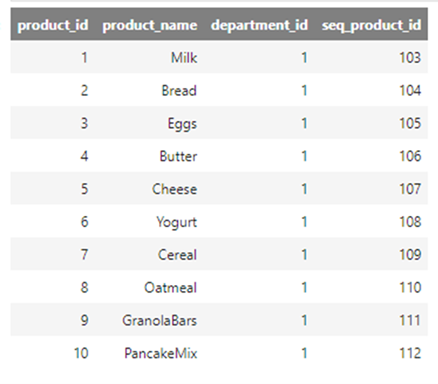Select seq_product_id value 110
The image size is (438, 384).
(410, 288)
